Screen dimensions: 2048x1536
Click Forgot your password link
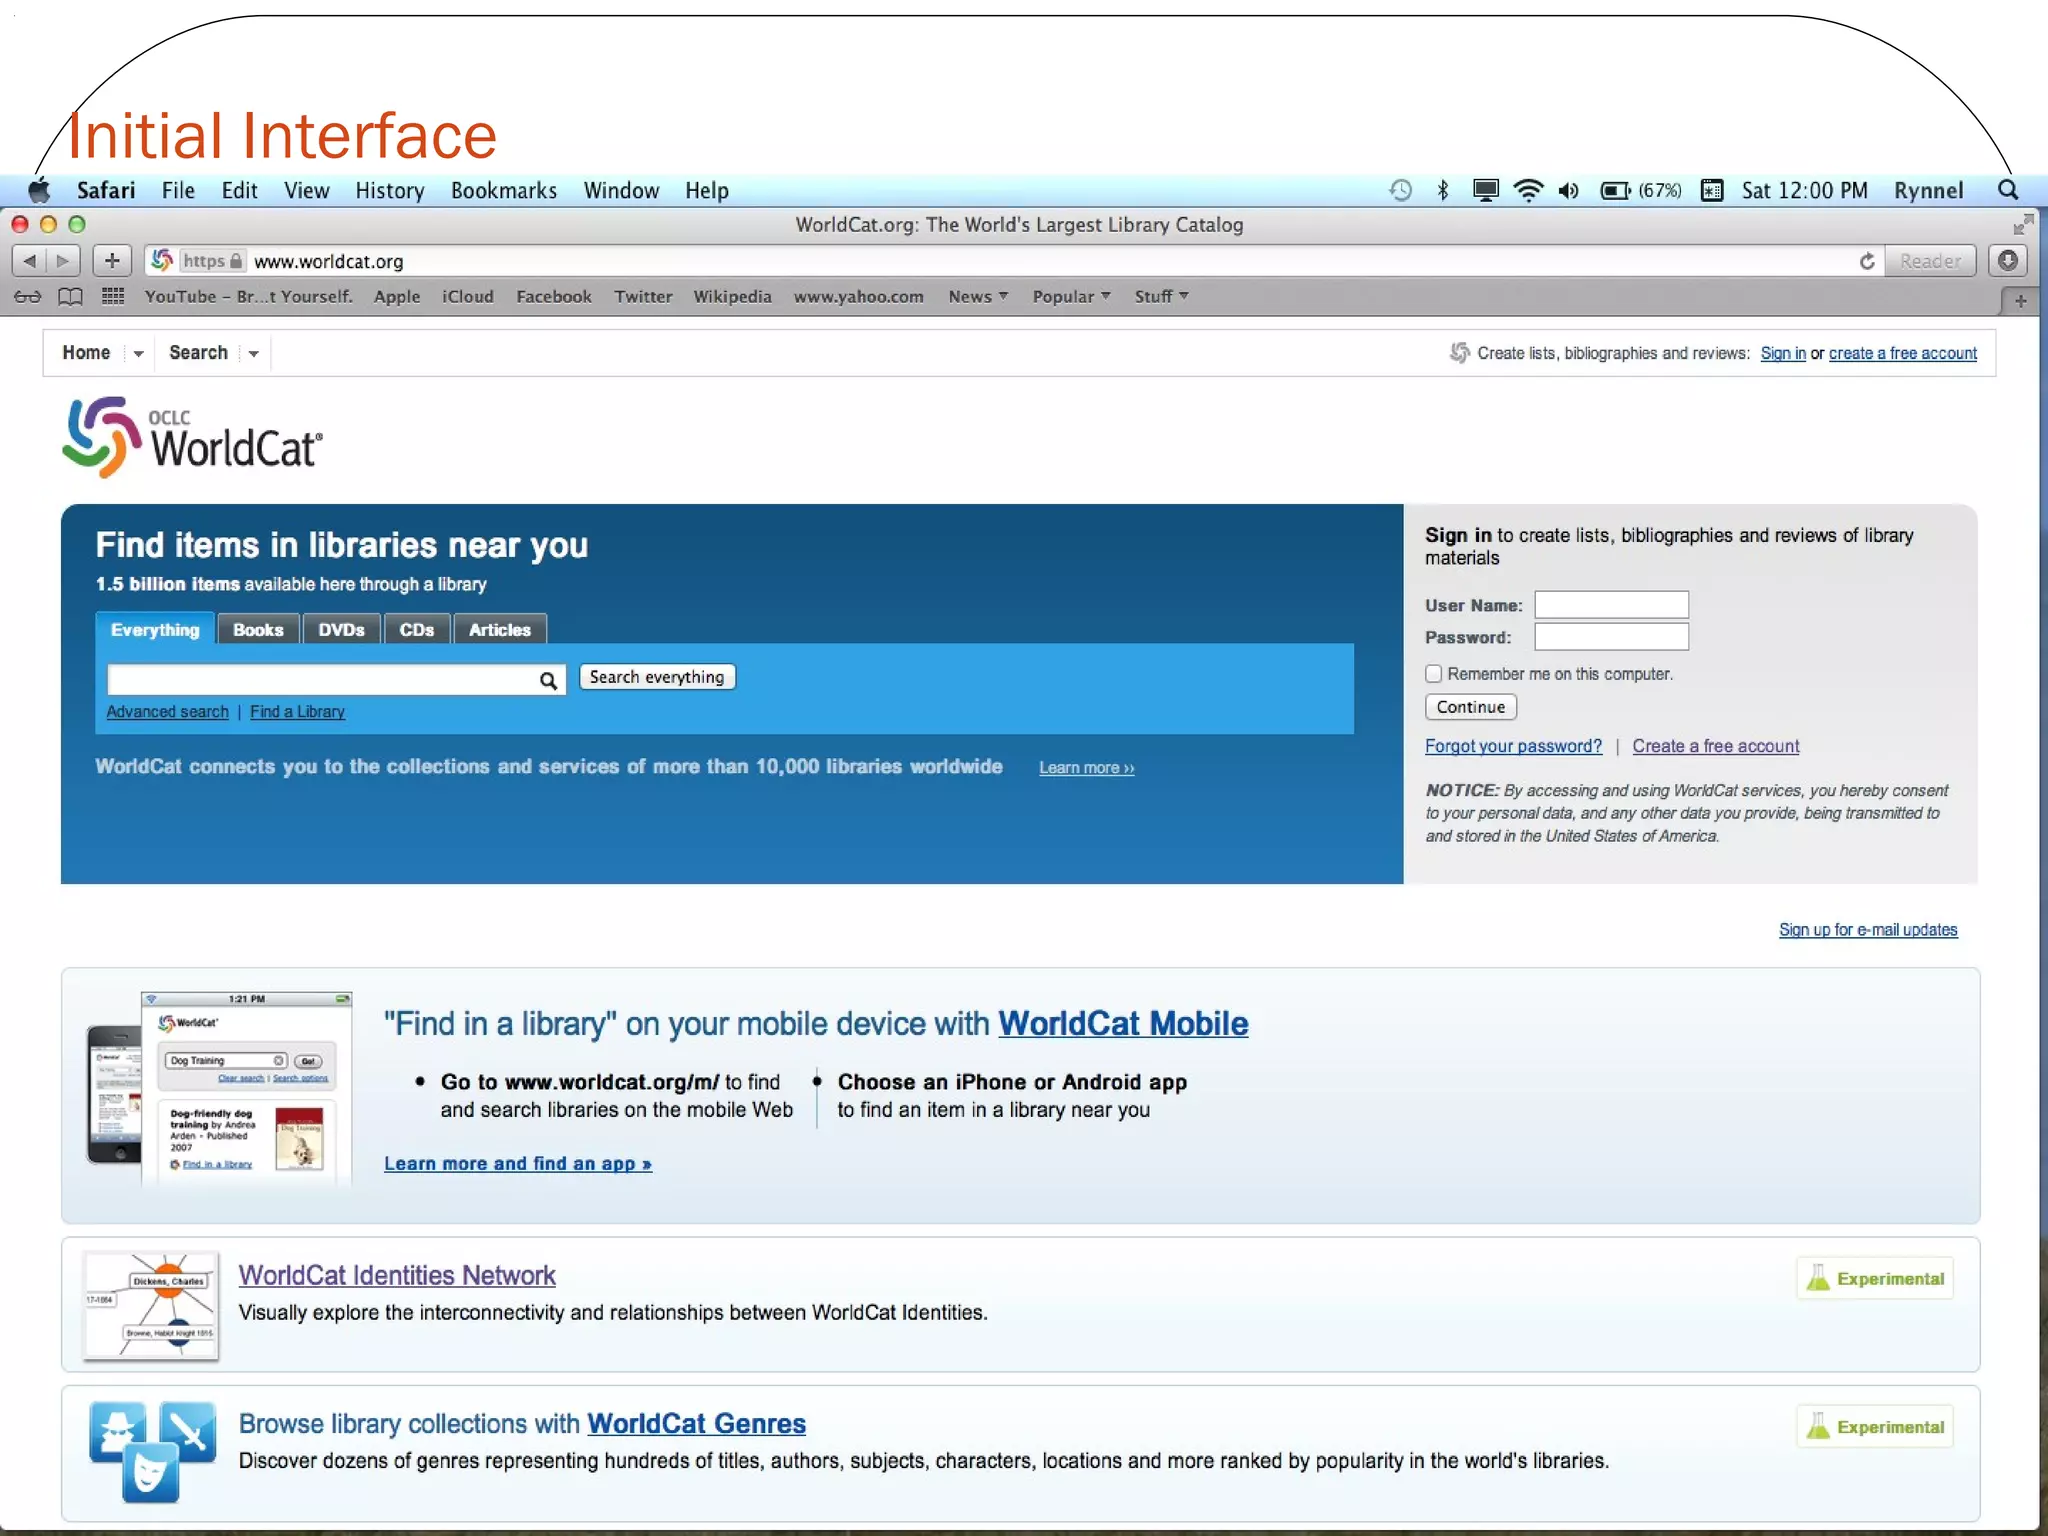point(1513,746)
